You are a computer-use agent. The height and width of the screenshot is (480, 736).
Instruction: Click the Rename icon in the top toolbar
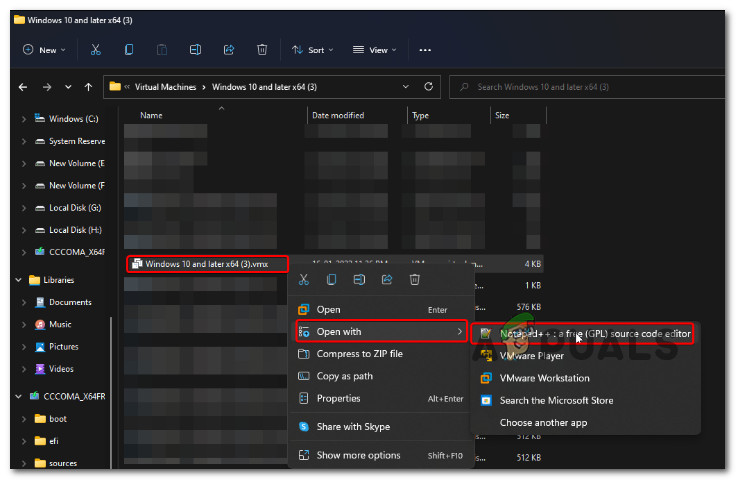(196, 49)
